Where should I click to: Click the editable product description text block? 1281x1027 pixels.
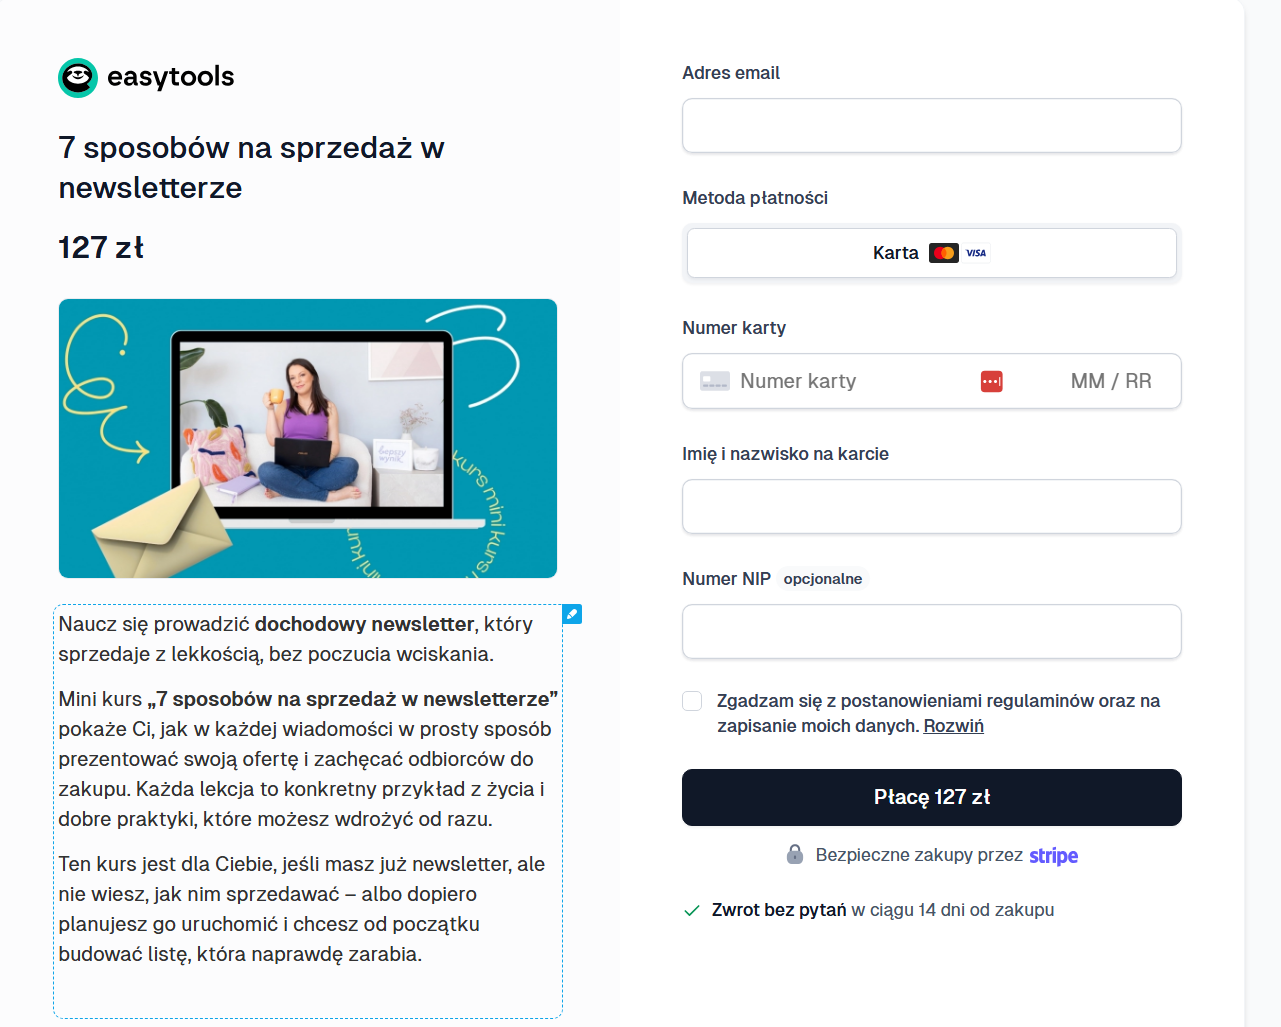point(308,811)
